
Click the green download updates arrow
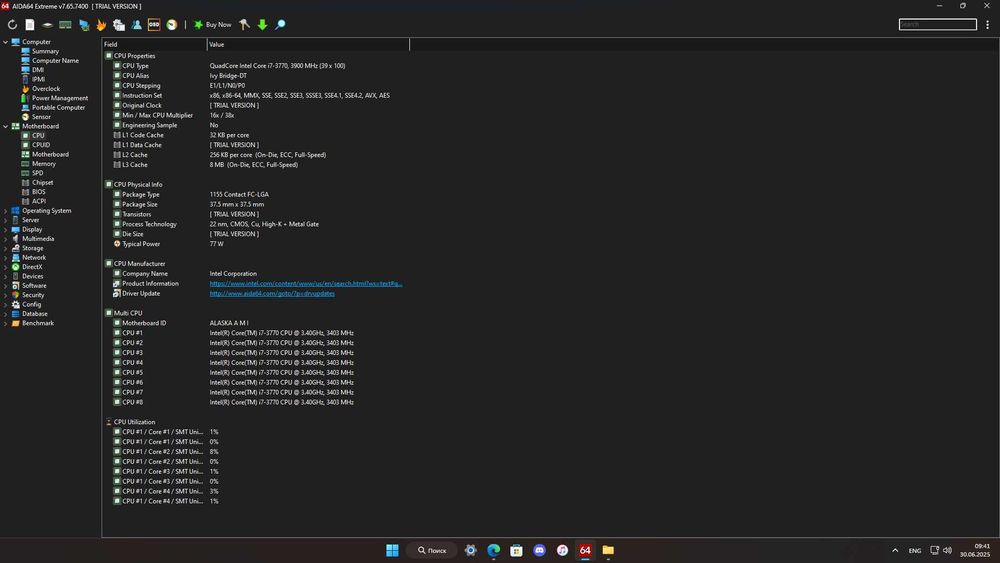(262, 25)
